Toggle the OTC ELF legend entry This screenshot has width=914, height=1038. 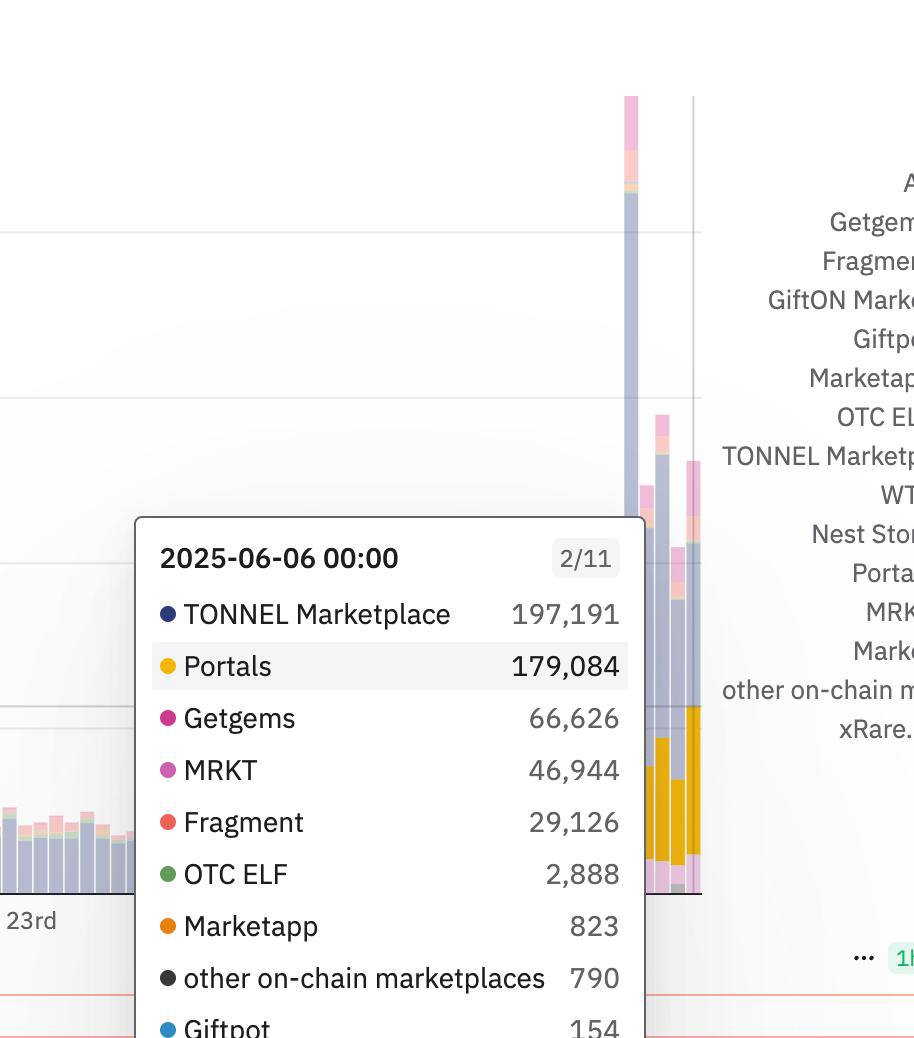[x=875, y=418]
